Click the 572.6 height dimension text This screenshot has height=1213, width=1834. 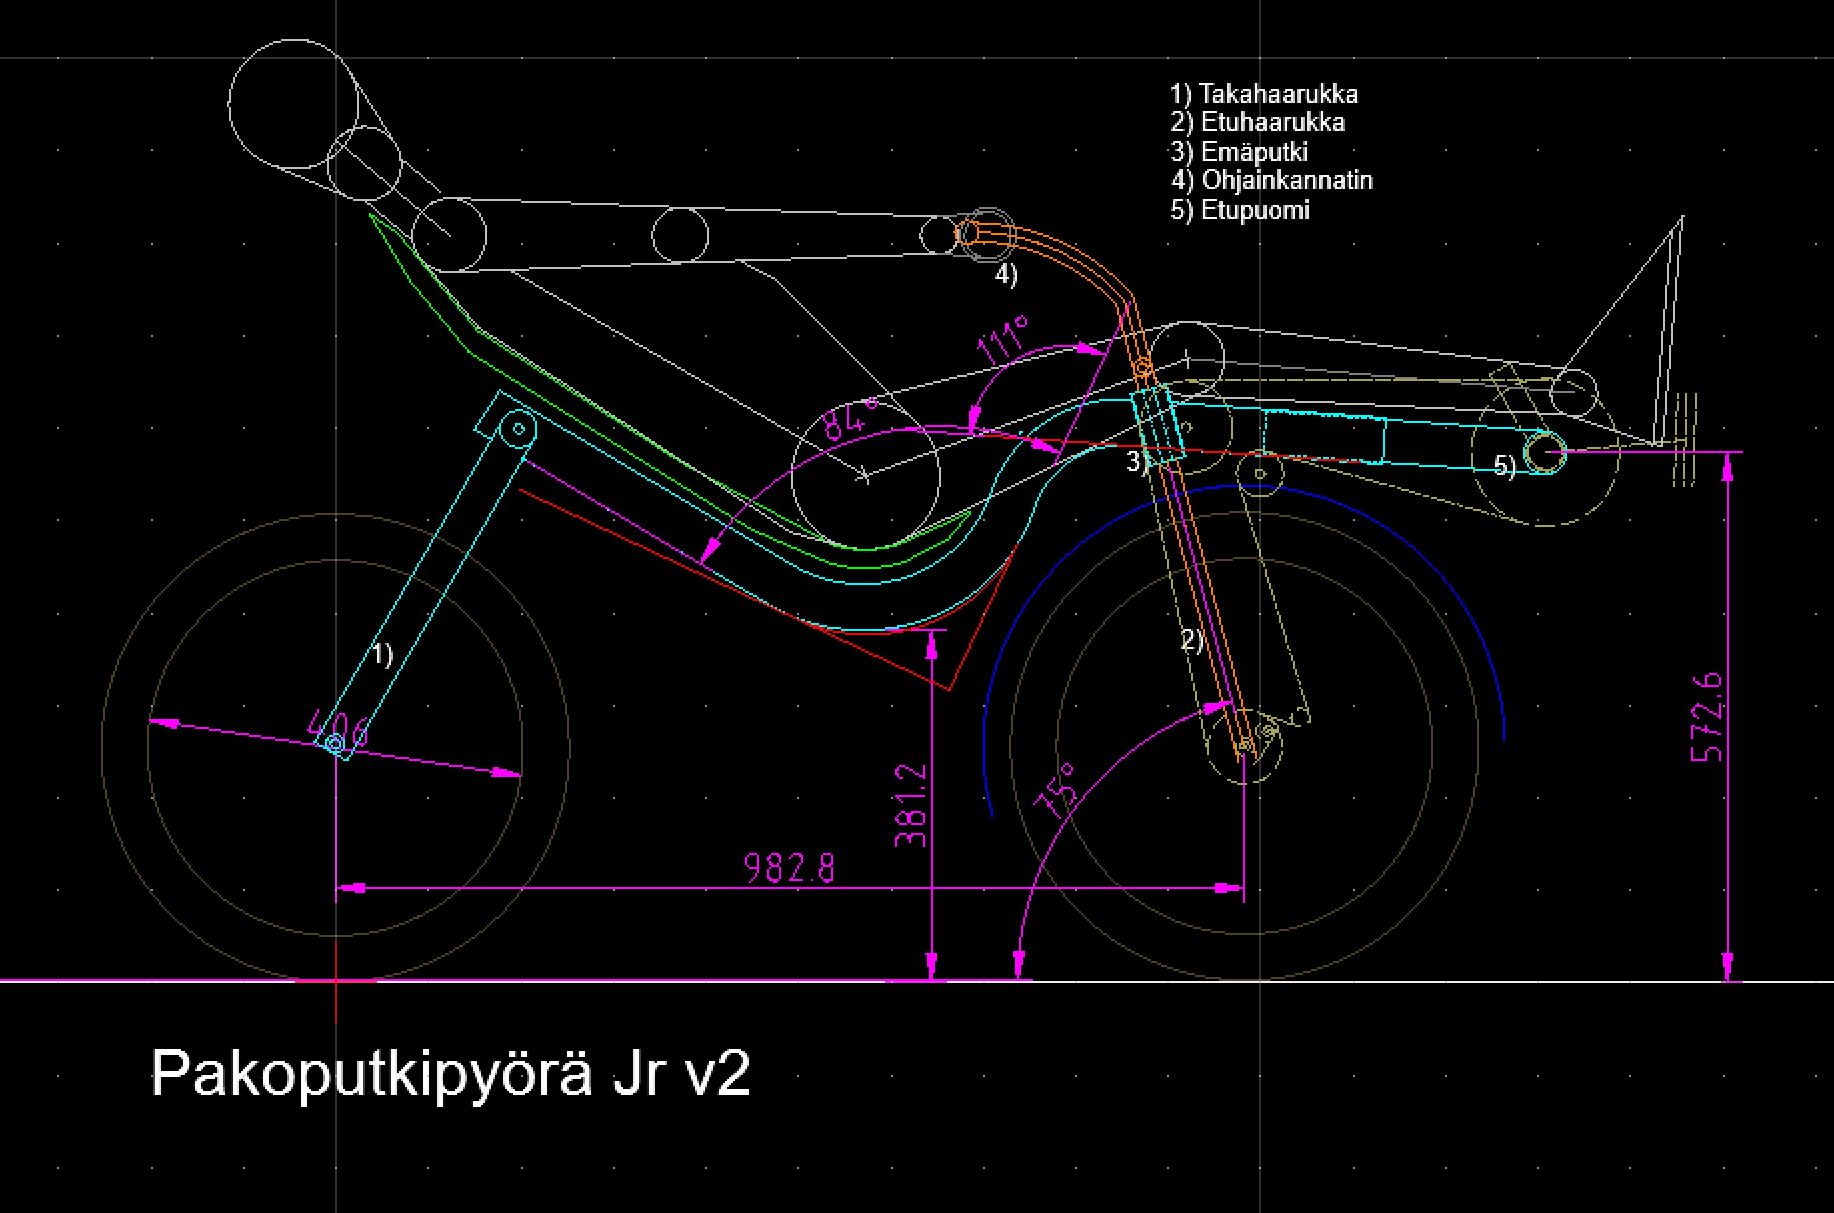tap(1707, 717)
